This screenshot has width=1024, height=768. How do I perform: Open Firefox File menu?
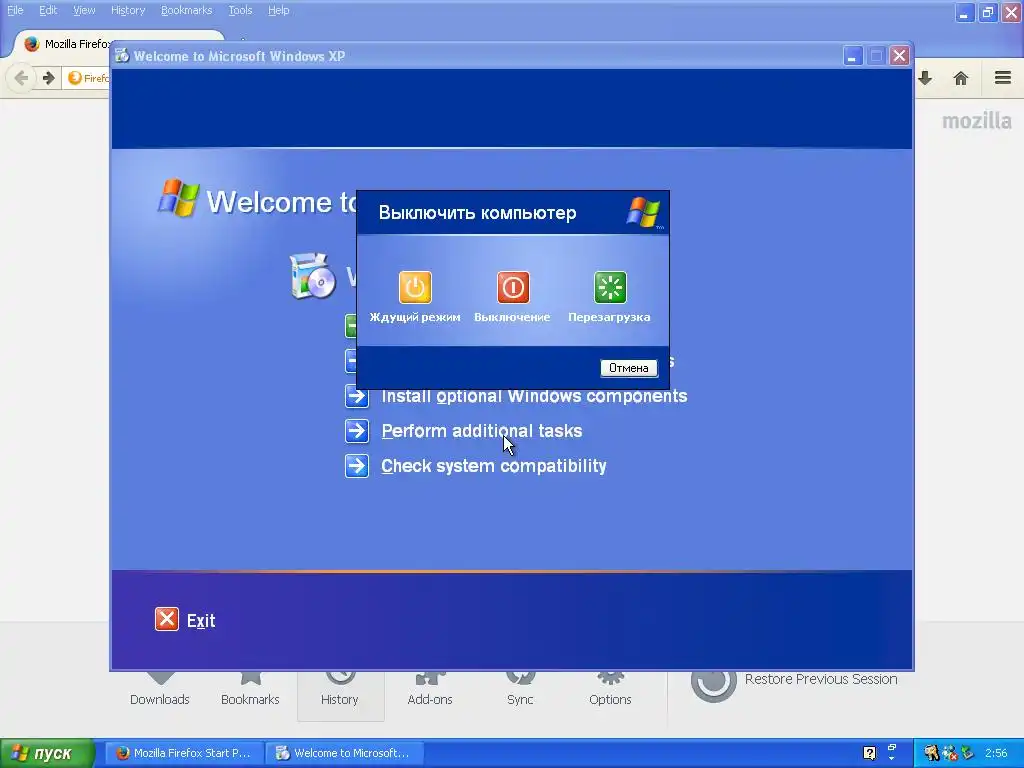(x=15, y=10)
